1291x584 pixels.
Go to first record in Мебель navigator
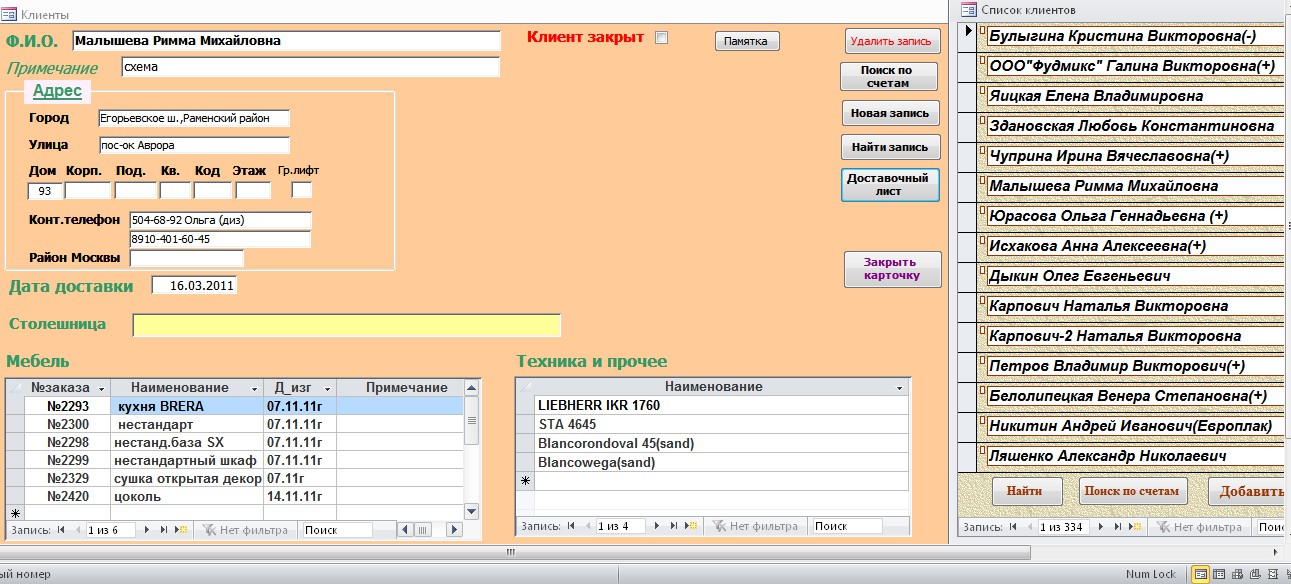point(61,530)
